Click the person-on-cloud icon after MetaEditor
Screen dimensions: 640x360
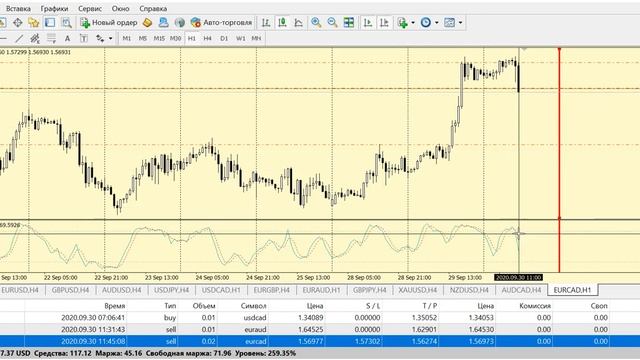(x=163, y=23)
